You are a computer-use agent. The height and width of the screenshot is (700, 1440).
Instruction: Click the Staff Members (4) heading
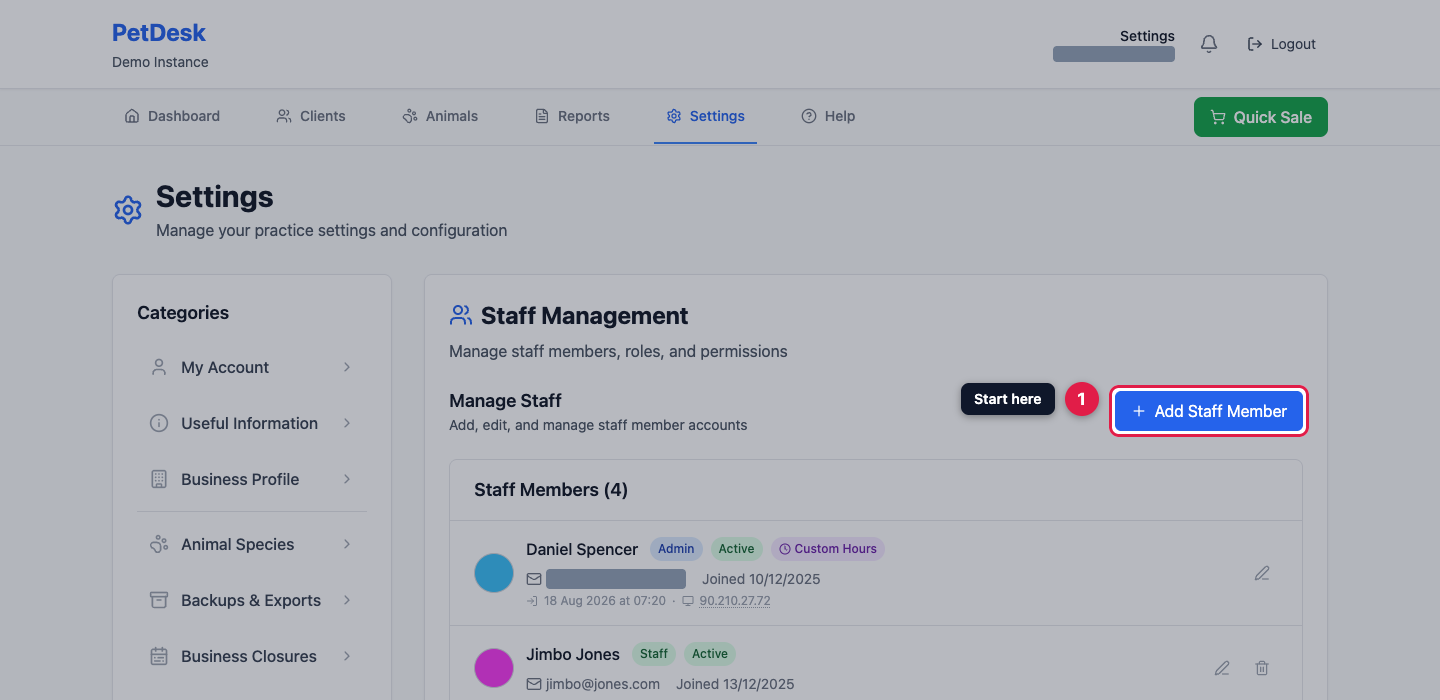pos(551,490)
